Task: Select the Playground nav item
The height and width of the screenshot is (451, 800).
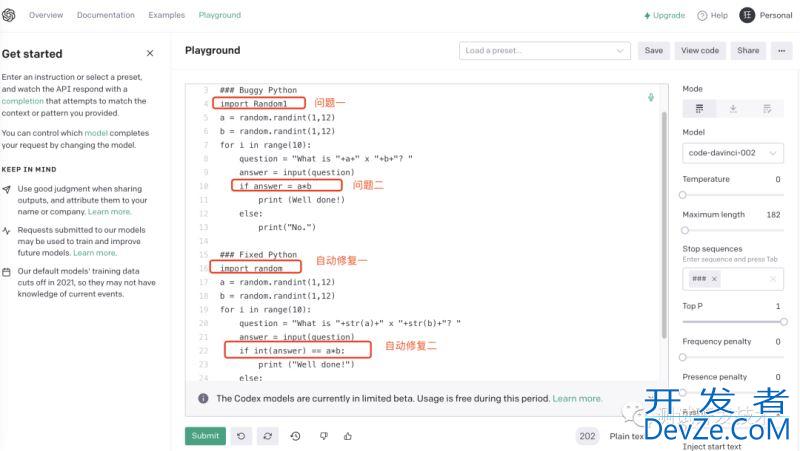Action: point(219,15)
